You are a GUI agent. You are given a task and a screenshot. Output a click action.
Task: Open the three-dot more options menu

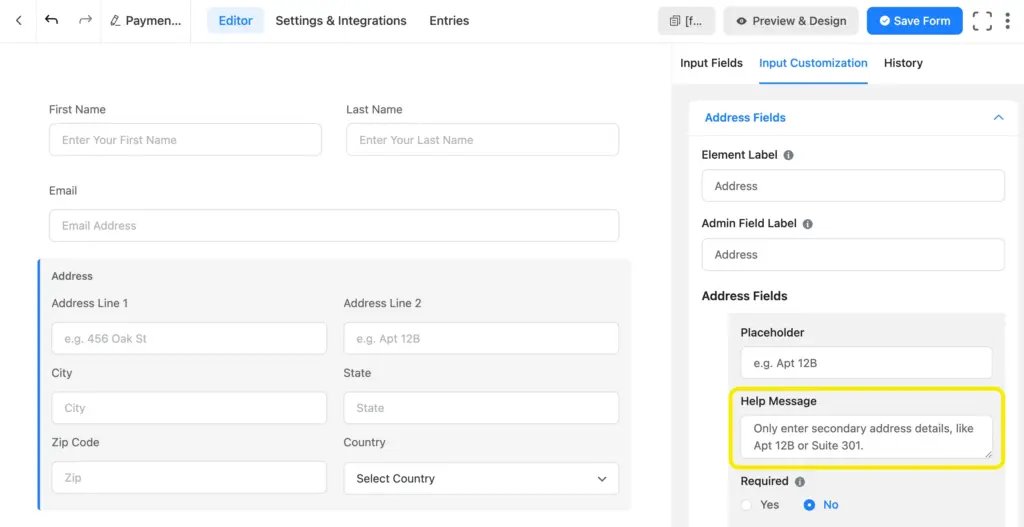pyautogui.click(x=1009, y=21)
